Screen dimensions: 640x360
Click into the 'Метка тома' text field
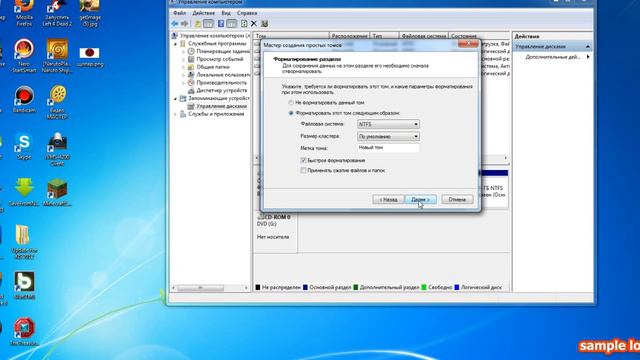click(x=388, y=148)
